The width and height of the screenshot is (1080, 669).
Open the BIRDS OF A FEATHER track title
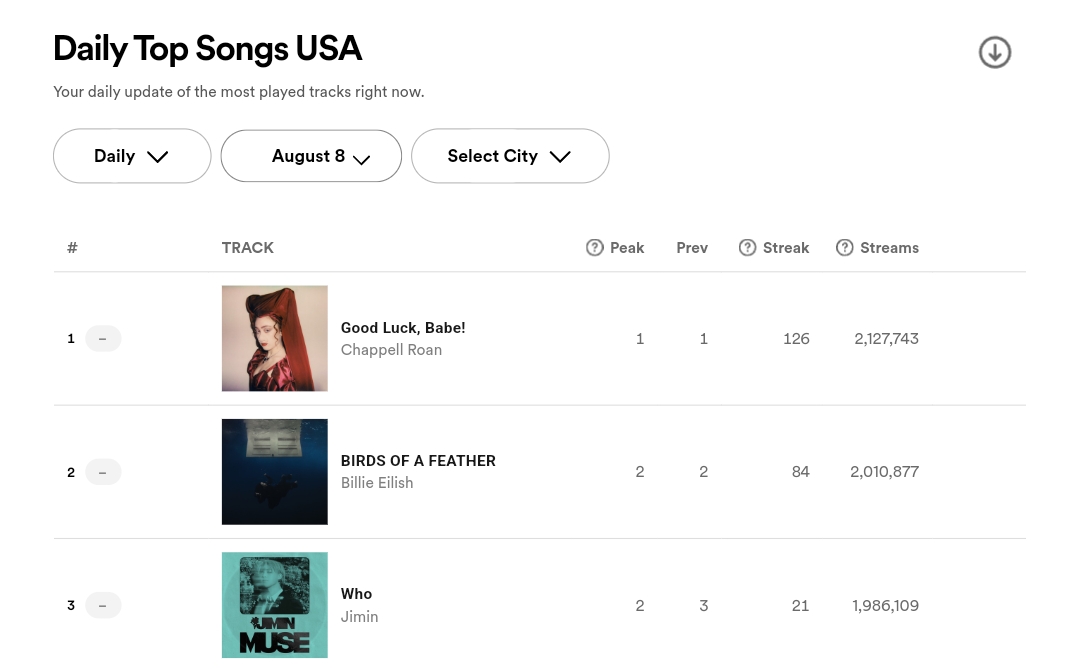pos(418,461)
